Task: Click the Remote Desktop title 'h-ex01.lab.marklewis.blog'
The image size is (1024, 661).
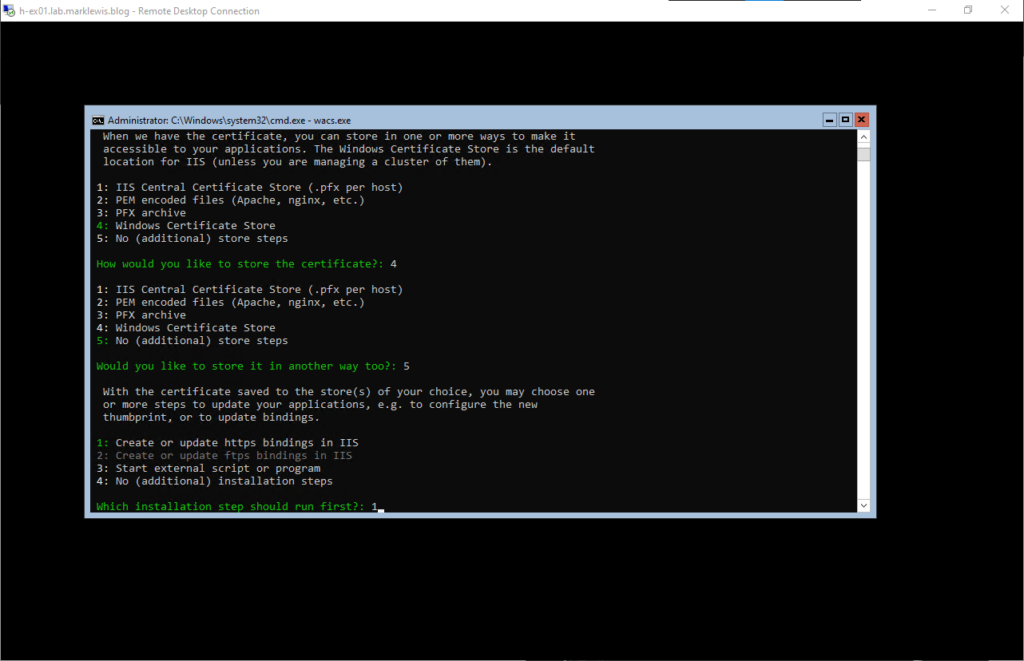Action: click(x=74, y=11)
